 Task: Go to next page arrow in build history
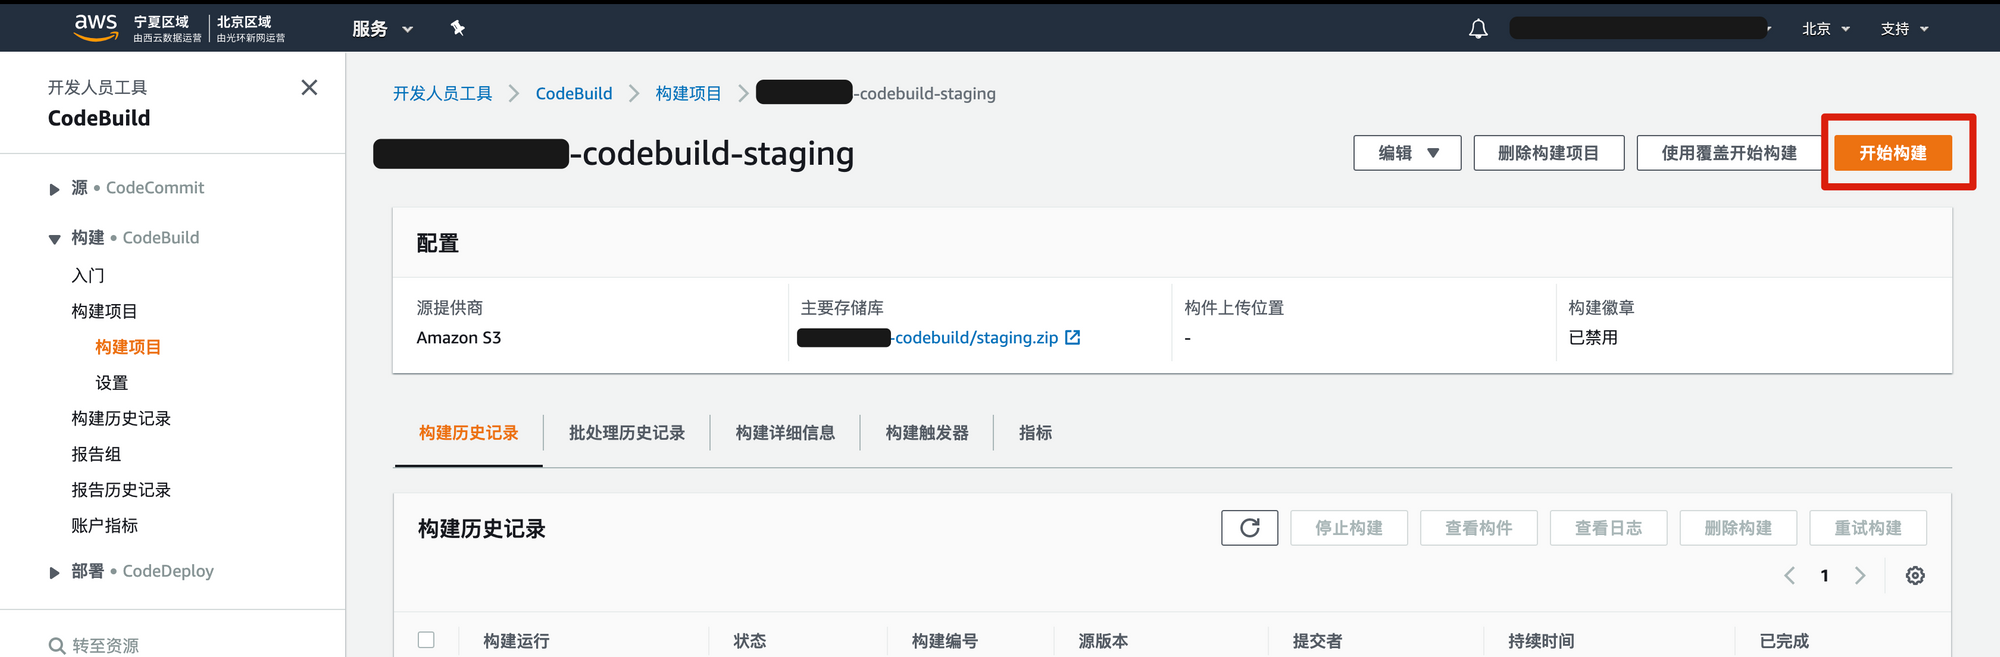tap(1860, 576)
